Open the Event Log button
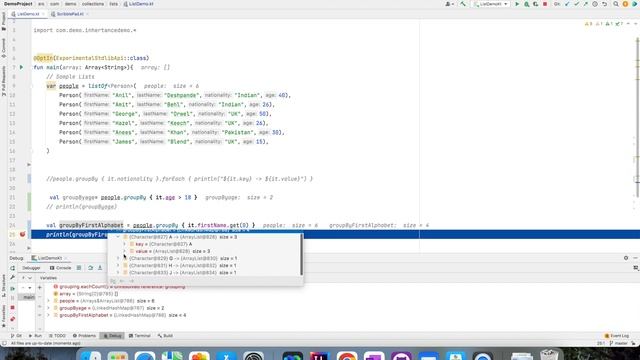Image resolution: width=640 pixels, height=360 pixels. [617, 336]
